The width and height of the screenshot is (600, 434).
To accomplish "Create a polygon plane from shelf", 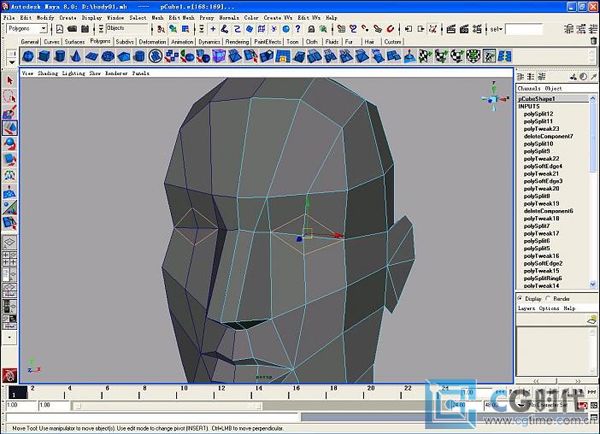I will [x=92, y=57].
